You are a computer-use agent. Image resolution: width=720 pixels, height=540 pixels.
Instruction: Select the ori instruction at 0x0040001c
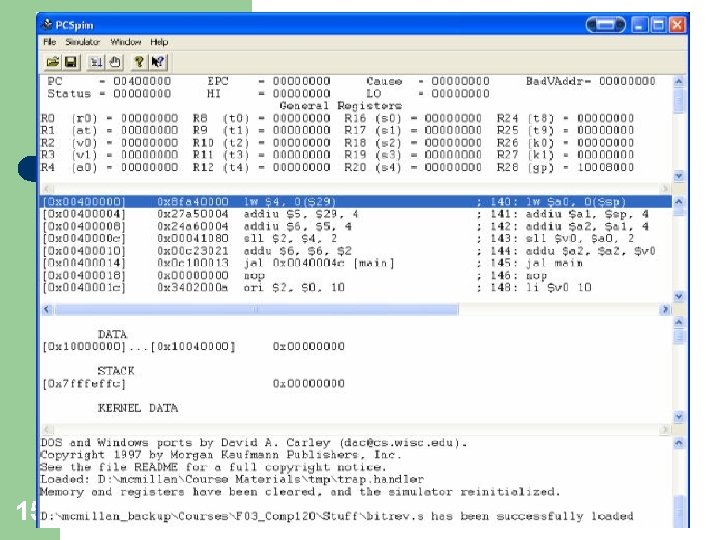pos(316,288)
